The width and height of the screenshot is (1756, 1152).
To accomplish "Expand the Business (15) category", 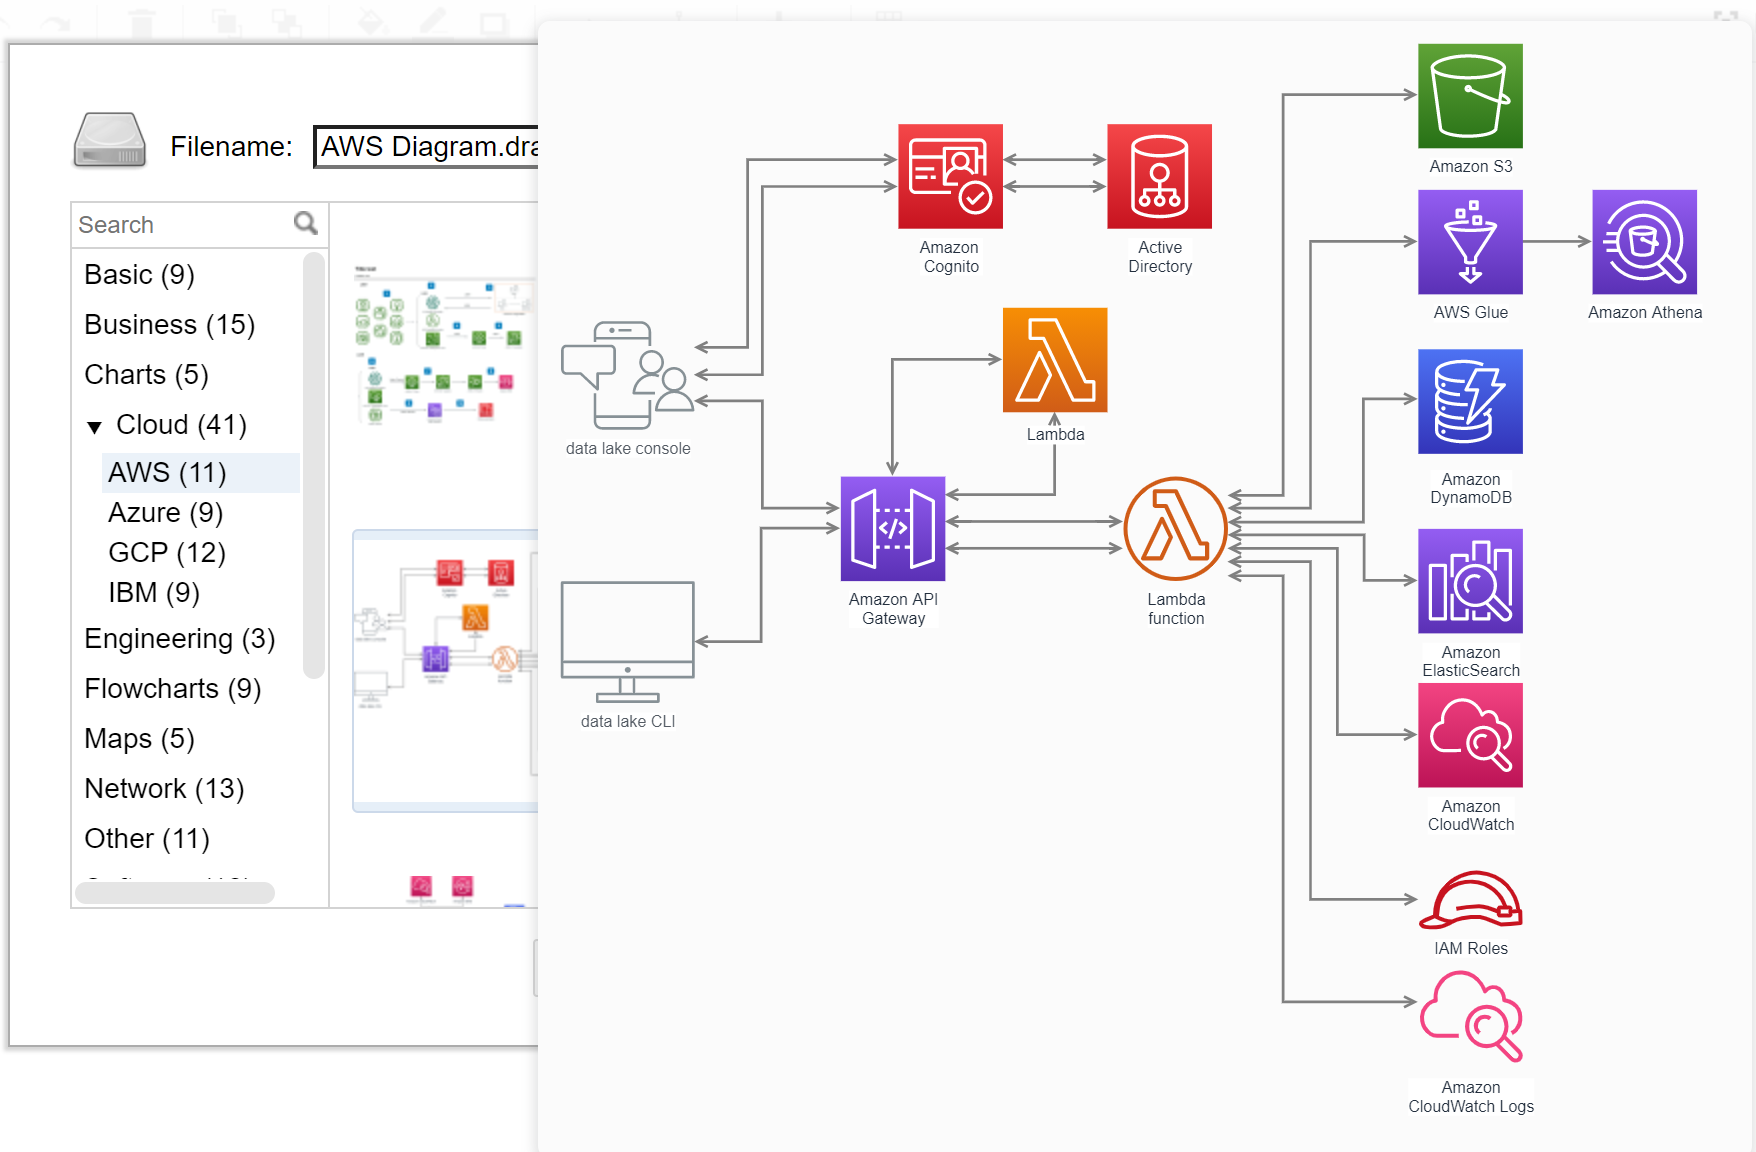I will [169, 324].
